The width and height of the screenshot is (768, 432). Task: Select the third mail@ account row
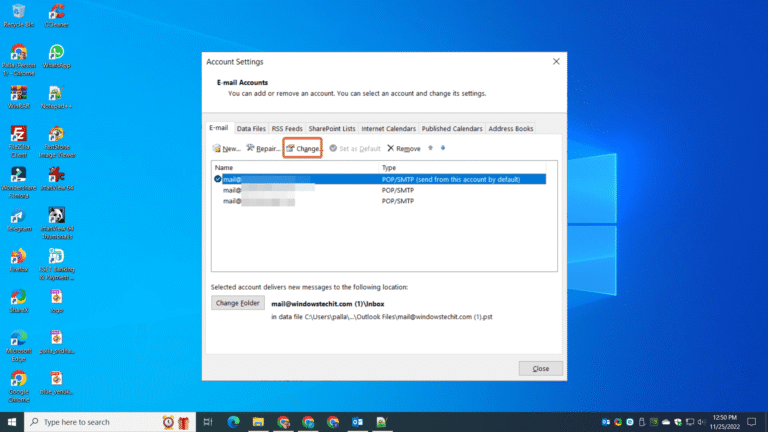tap(380, 201)
